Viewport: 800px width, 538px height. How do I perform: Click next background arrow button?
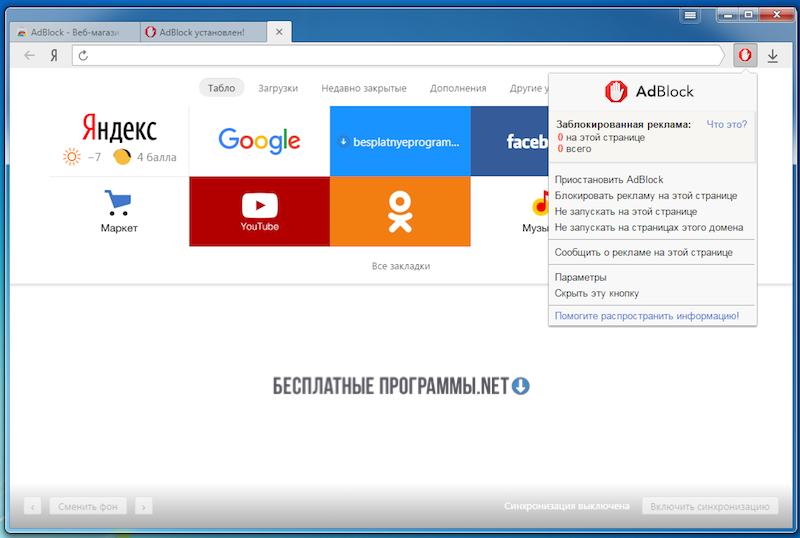point(143,506)
